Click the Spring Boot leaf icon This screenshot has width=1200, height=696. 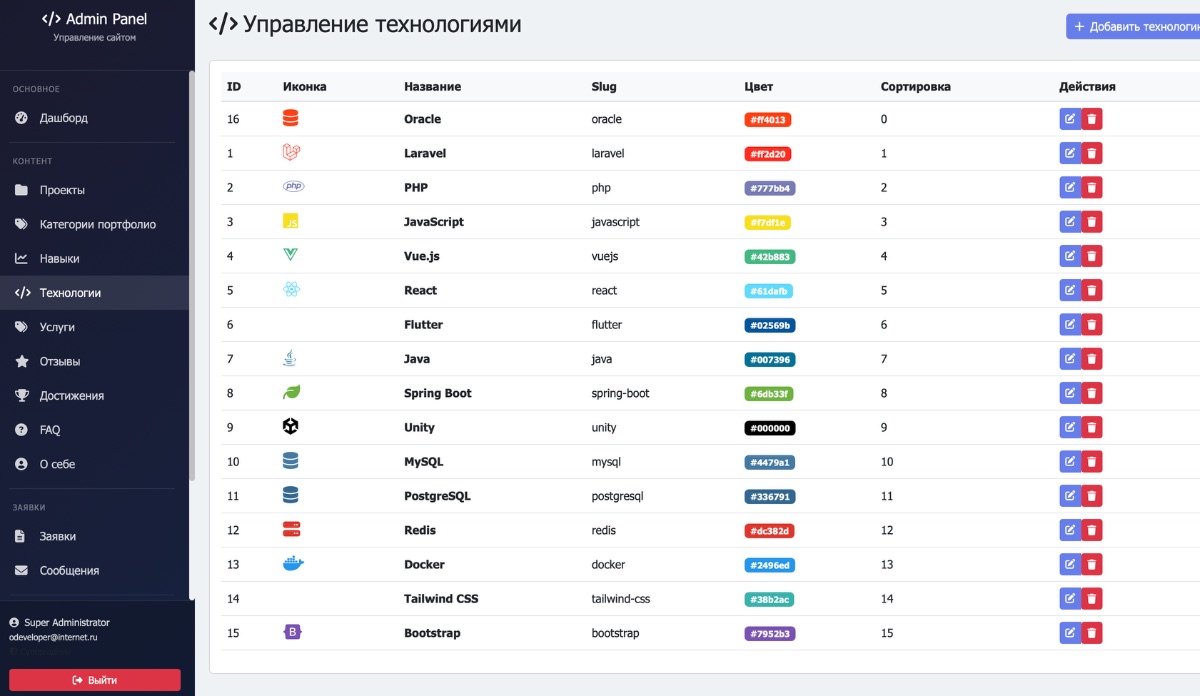point(292,393)
